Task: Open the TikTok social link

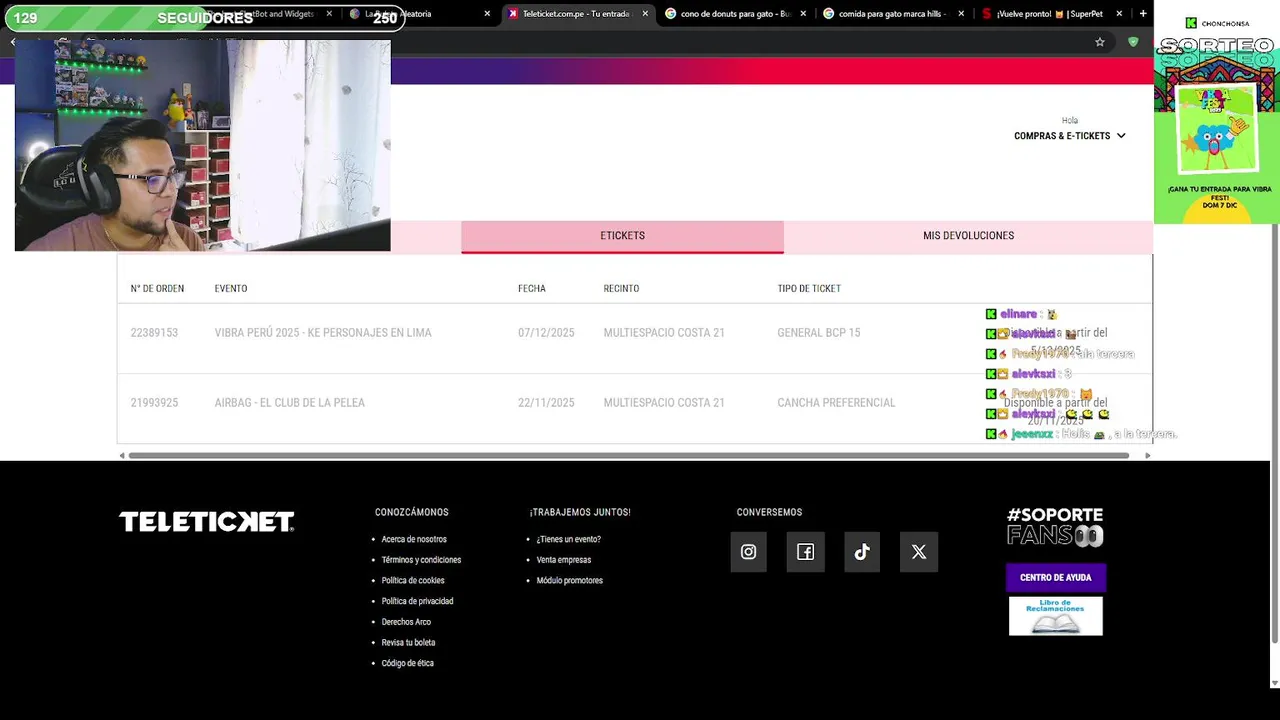Action: click(x=862, y=552)
